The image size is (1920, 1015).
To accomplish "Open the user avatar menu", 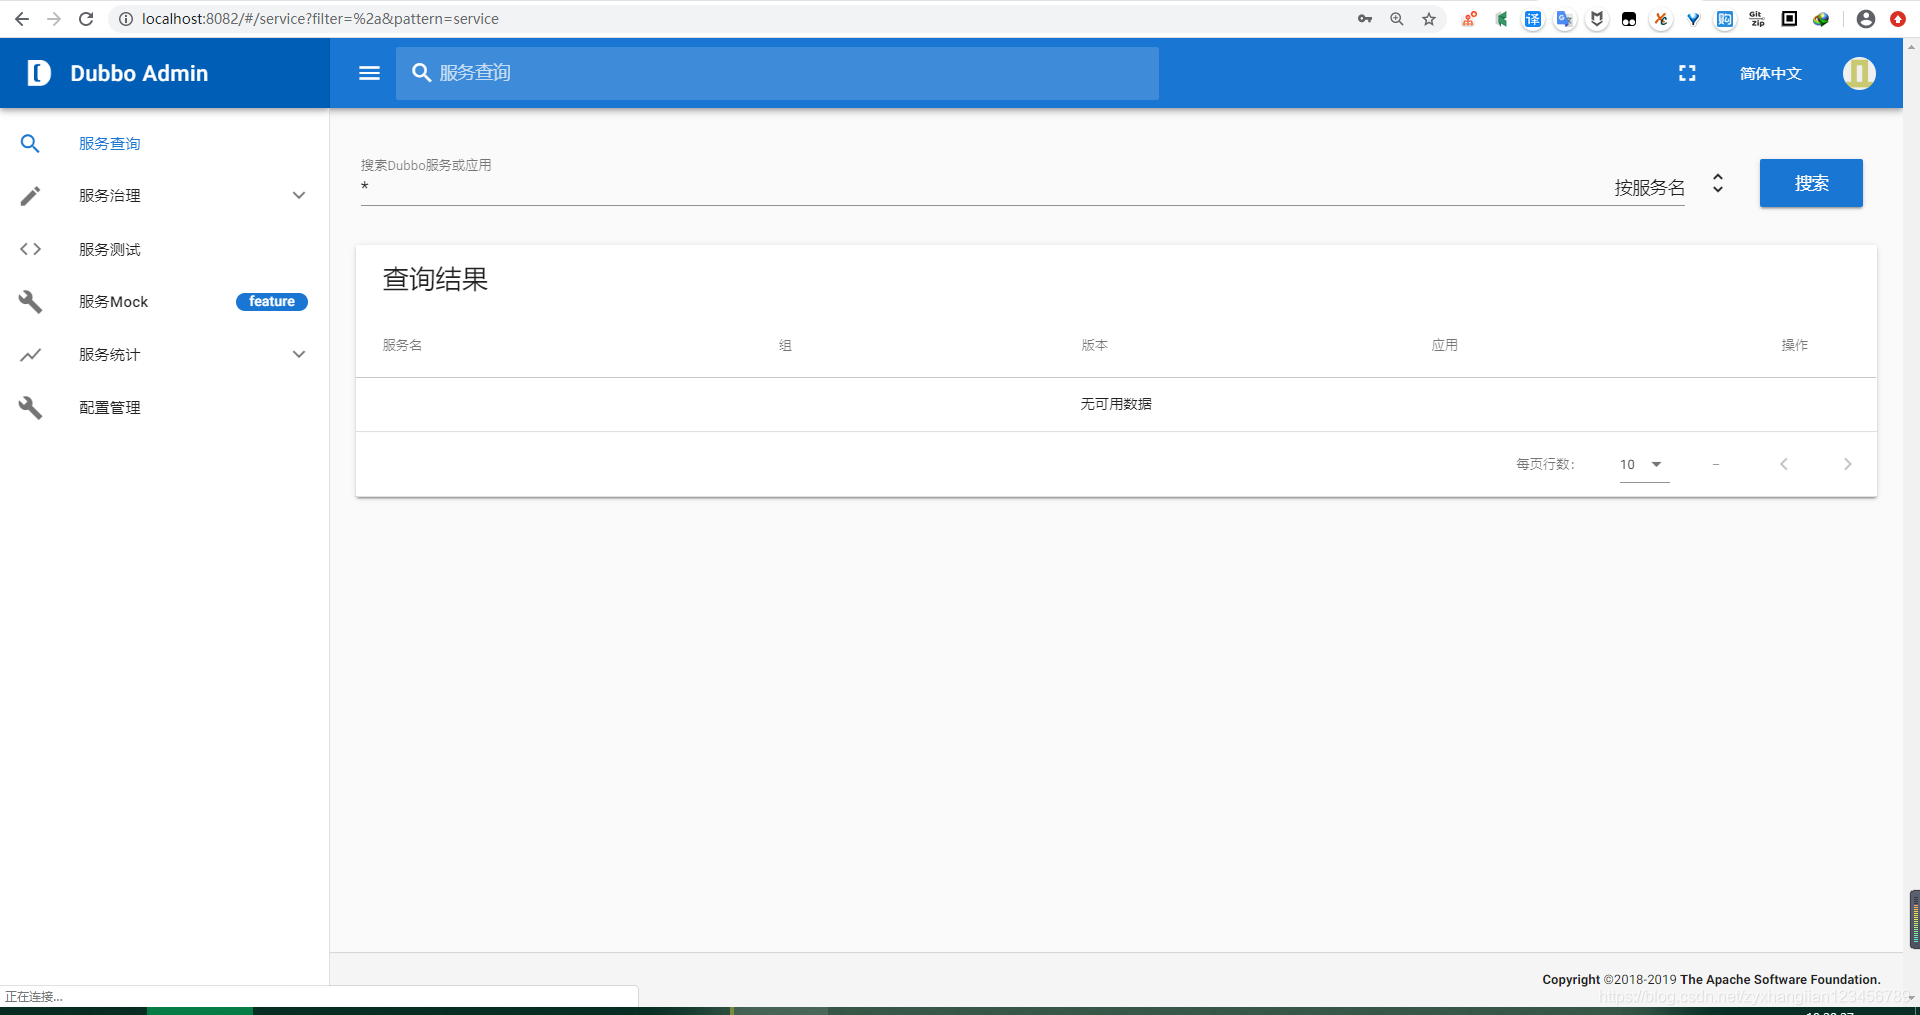I will tap(1859, 73).
